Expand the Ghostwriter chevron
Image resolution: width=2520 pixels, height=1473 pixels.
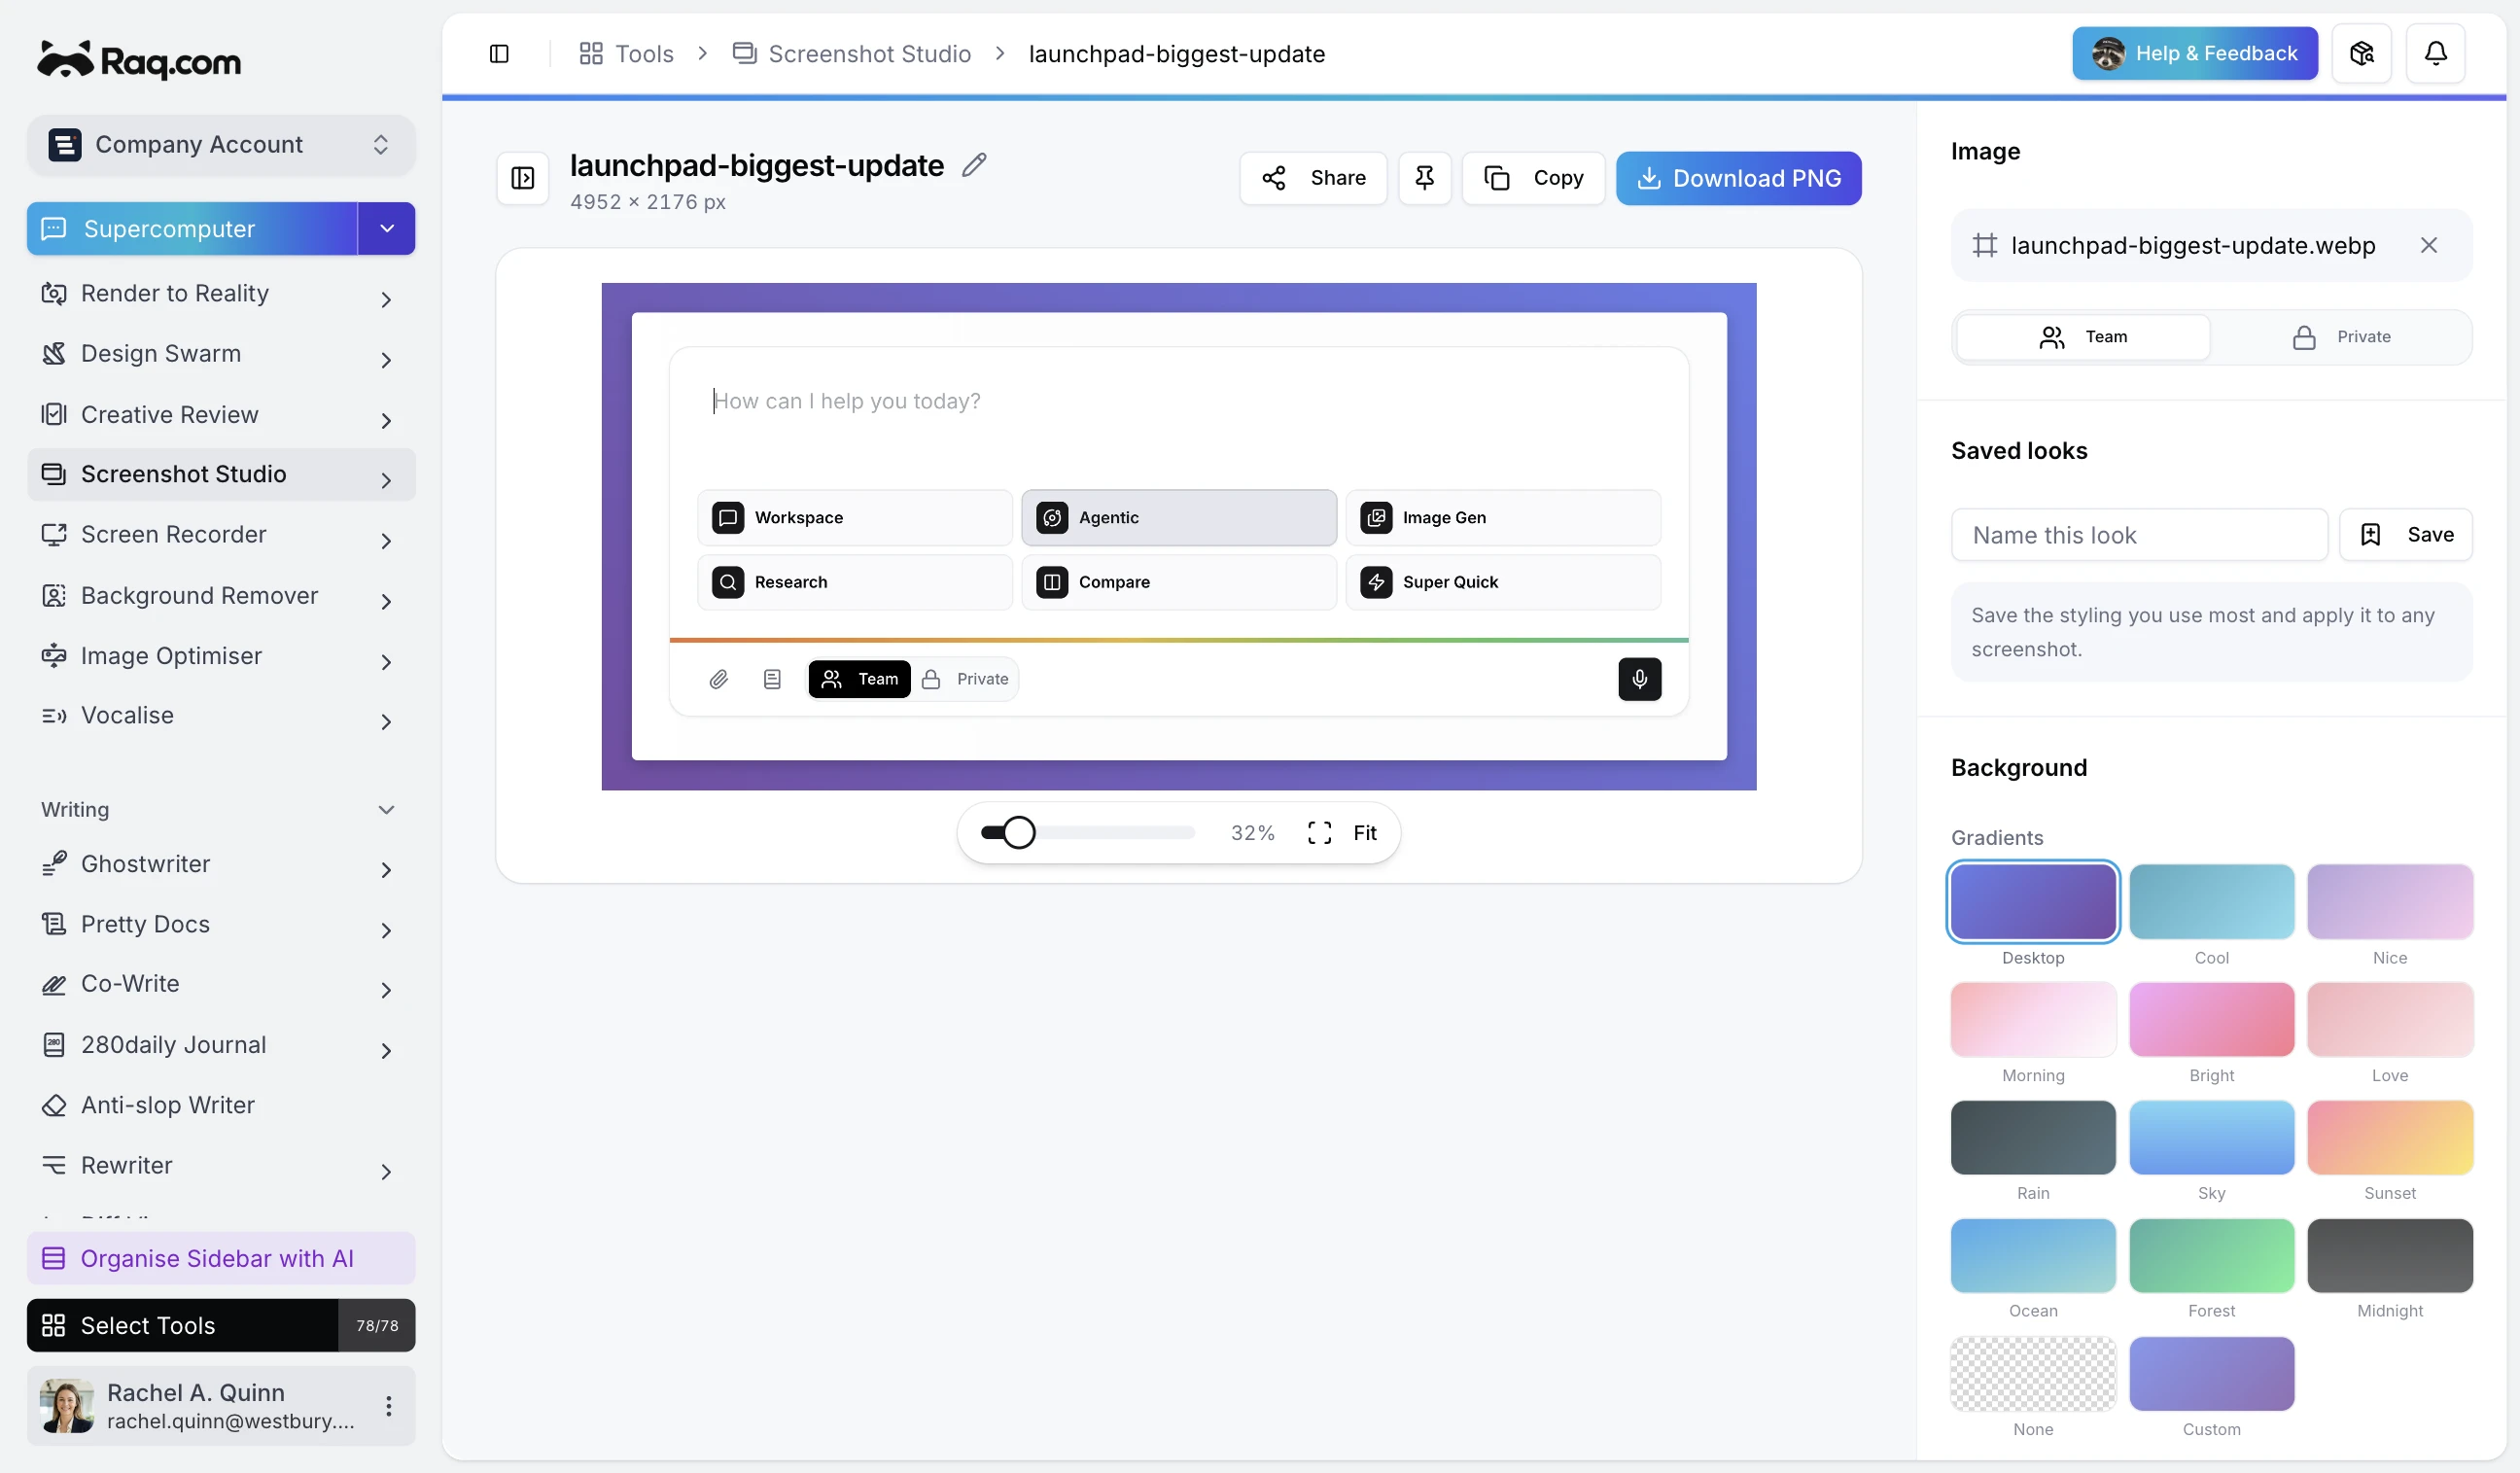(x=386, y=870)
